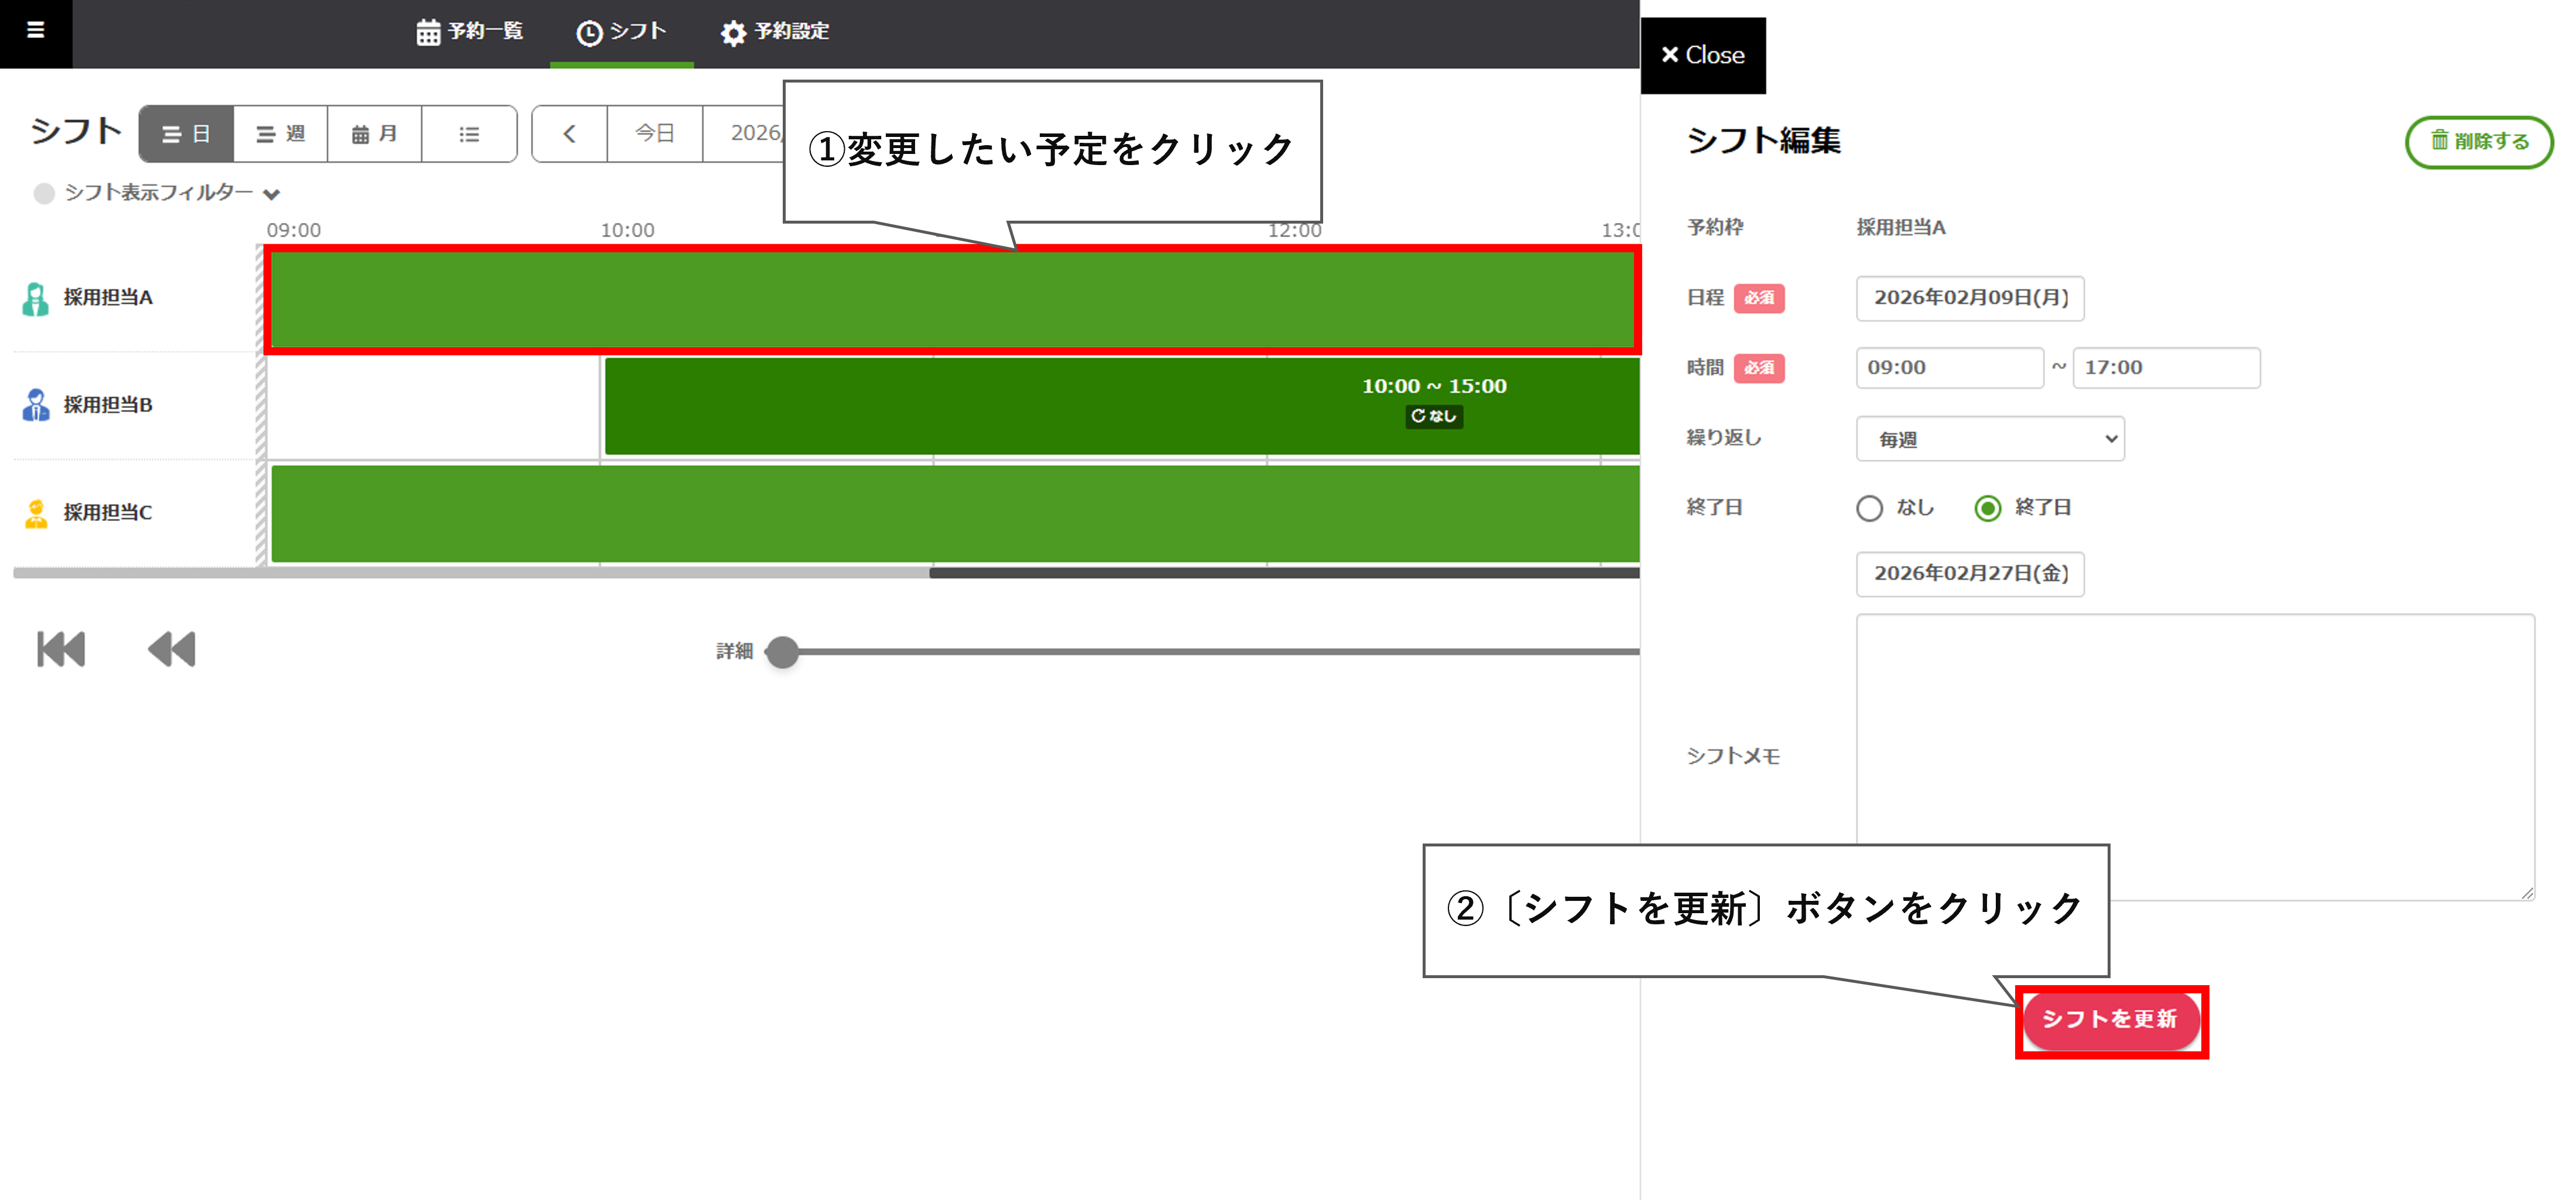Click the シフトを更新 button
Screen dimensions: 2576x1200
[2111, 1020]
